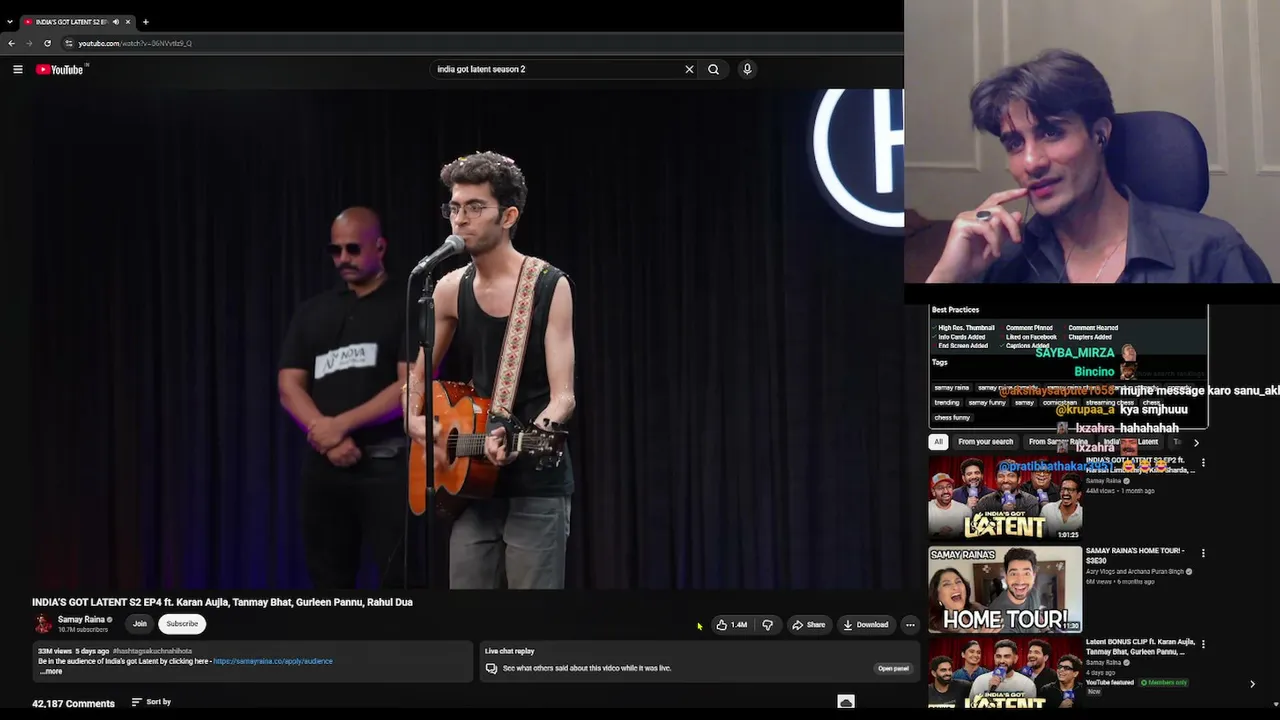Click the 'samay funny' tag chip
1280x720 pixels.
987,403
